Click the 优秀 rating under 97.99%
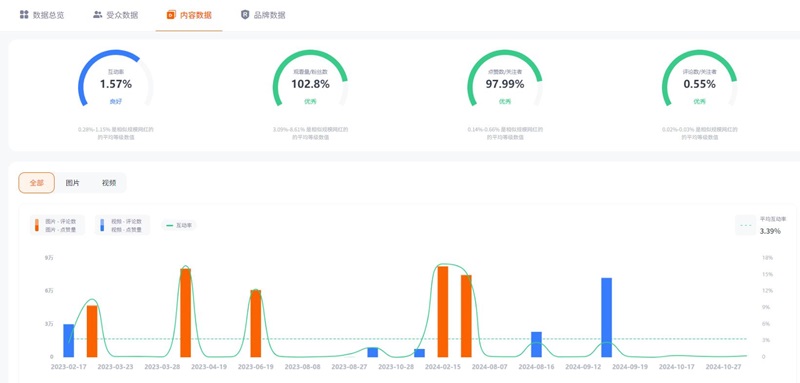The height and width of the screenshot is (383, 800). coord(505,101)
